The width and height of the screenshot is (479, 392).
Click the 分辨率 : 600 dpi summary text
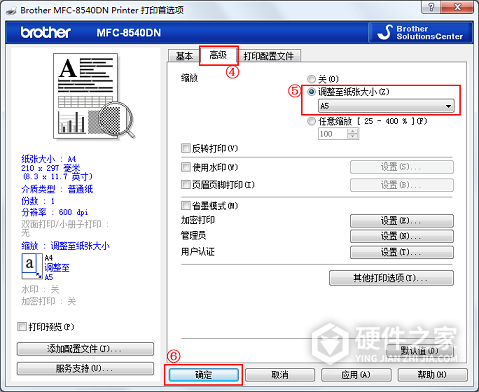[55, 212]
